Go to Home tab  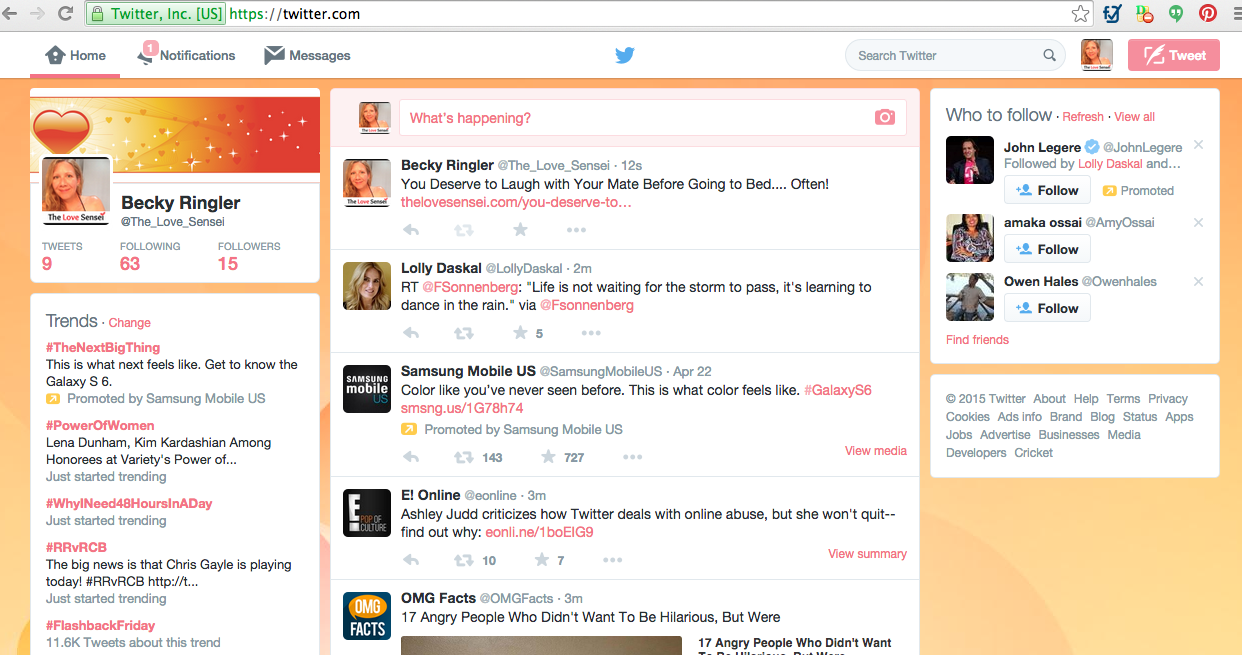click(76, 56)
